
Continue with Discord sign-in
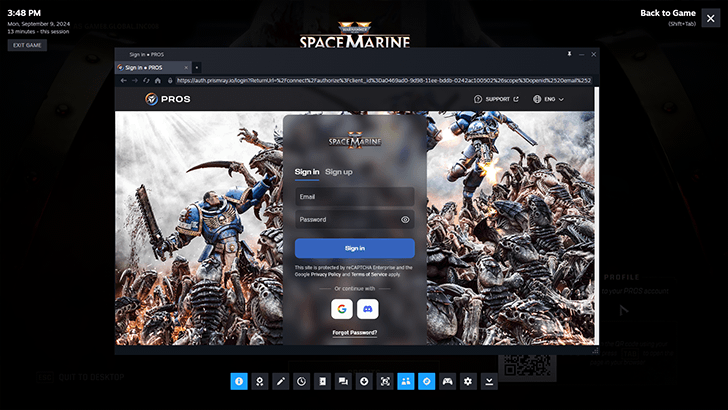pos(368,309)
